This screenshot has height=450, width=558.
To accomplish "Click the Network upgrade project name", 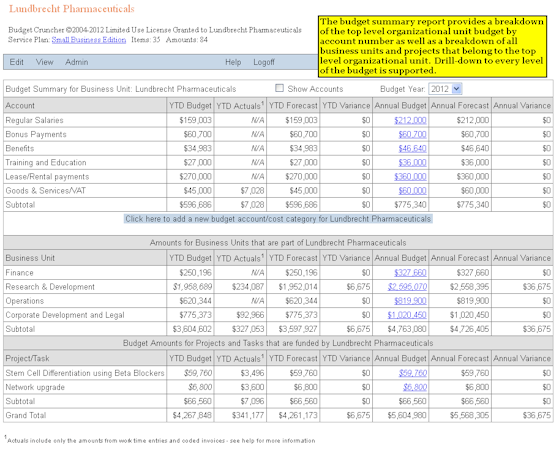I will [35, 387].
